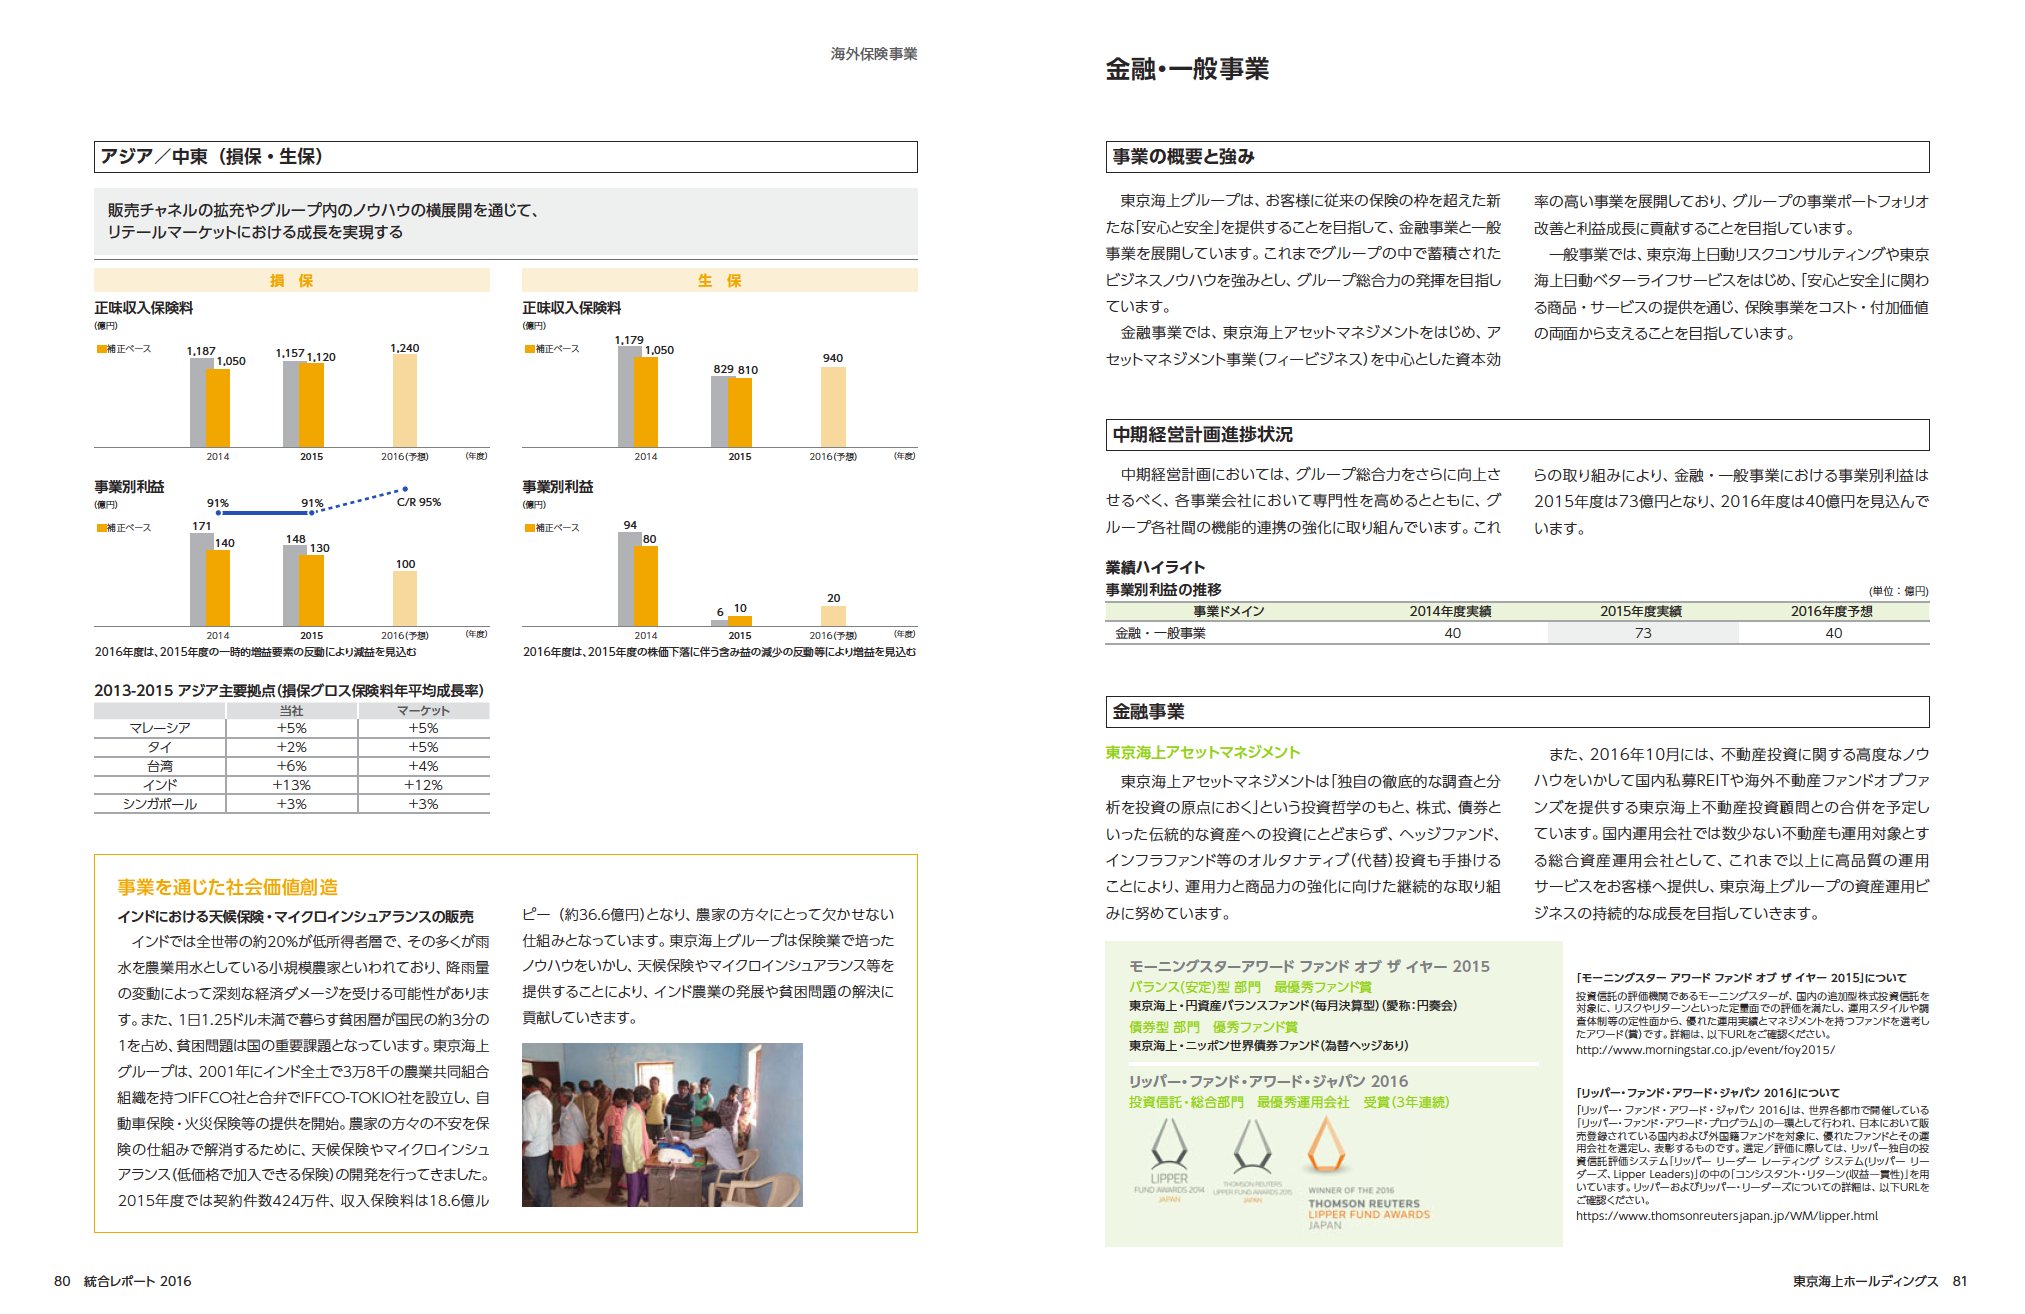Click the green text バランス(安定)型 部門 最優秀ファンド賞
The image size is (2025, 1314).
coord(1250,987)
